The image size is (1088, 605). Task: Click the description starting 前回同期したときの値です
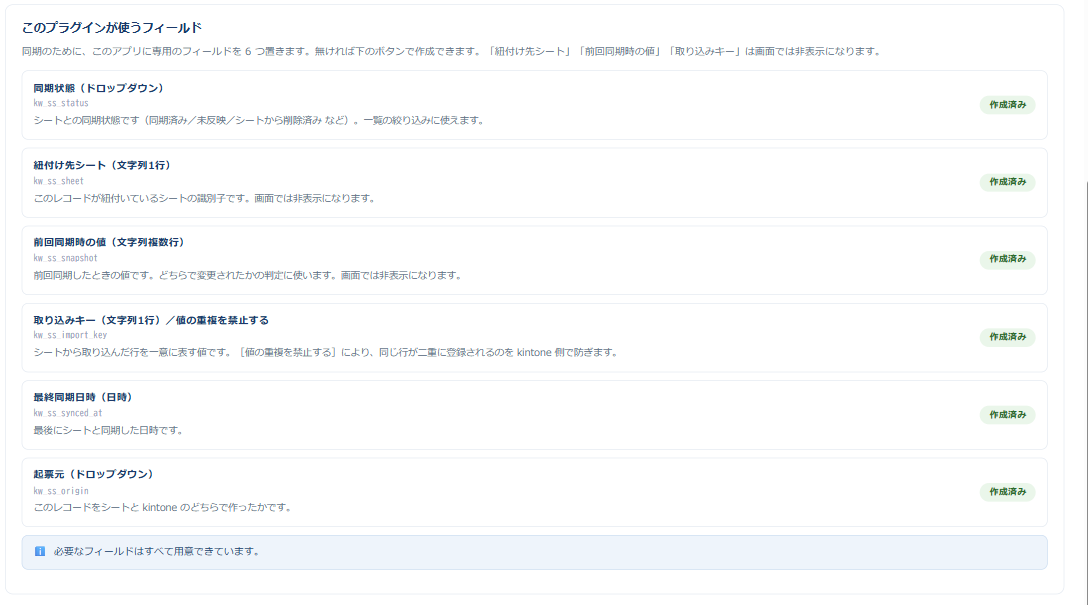(248, 275)
